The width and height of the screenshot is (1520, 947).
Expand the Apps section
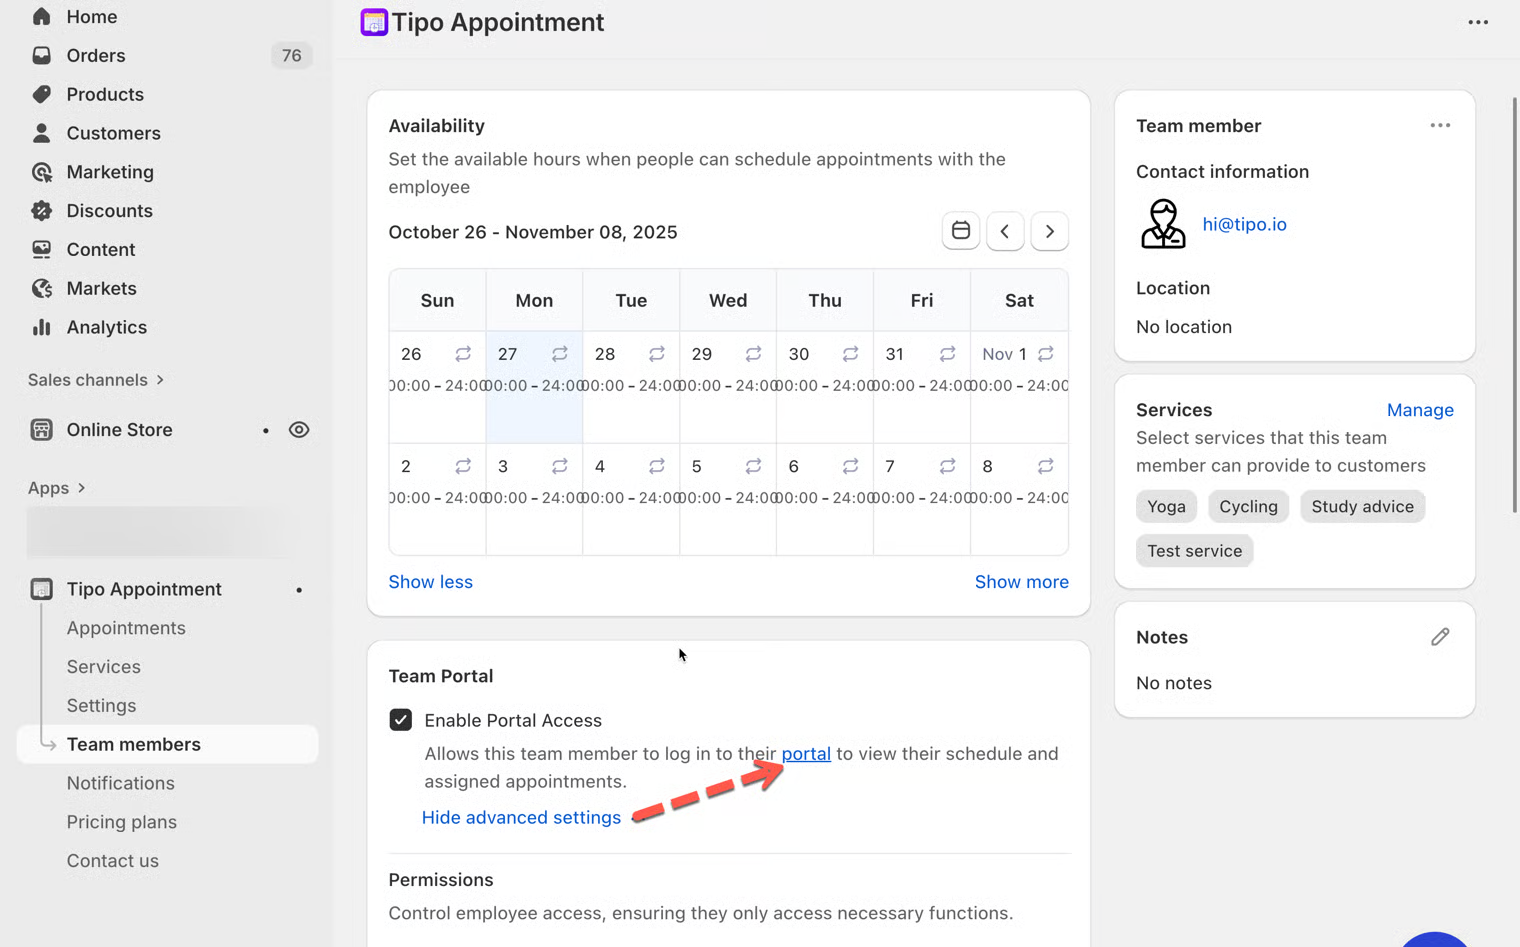click(x=57, y=488)
